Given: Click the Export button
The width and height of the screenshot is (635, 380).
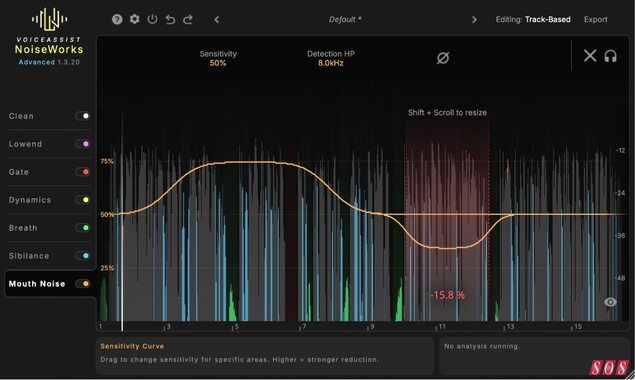Looking at the screenshot, I should click(x=595, y=19).
